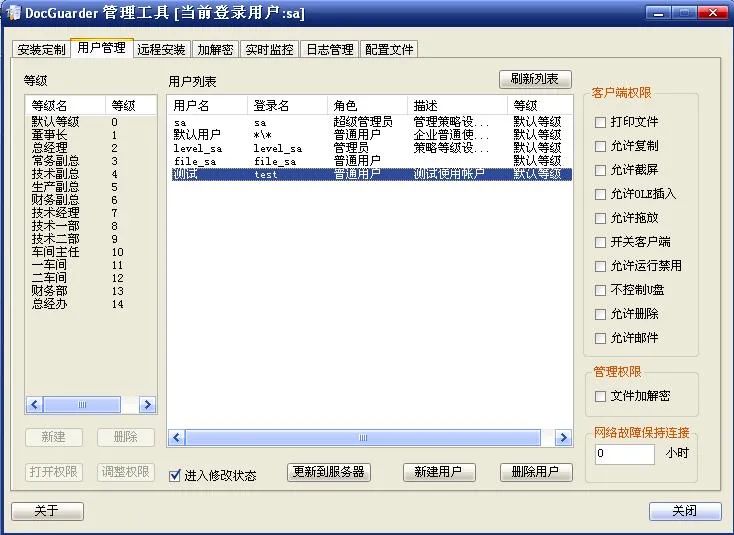Select the 默认用户 user row

370,135
